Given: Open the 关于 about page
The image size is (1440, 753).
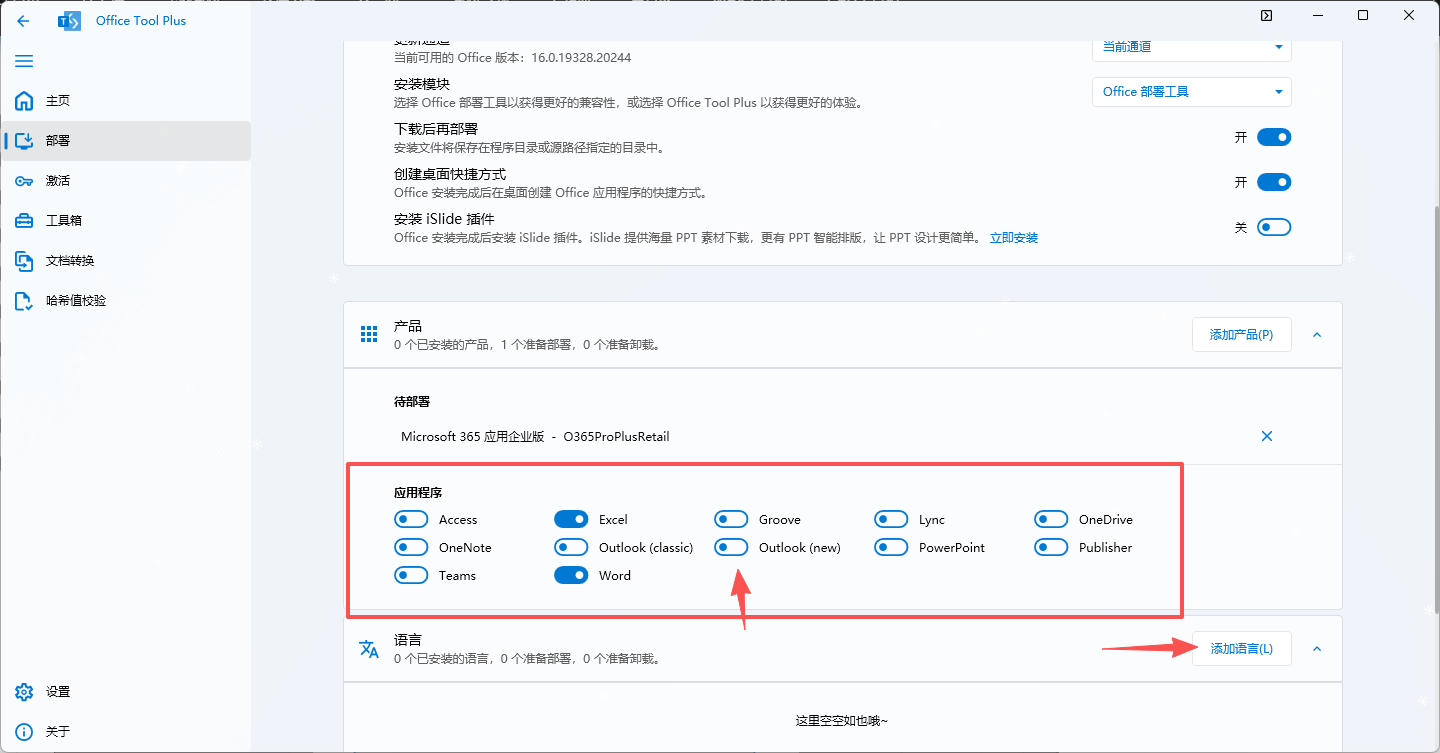Looking at the screenshot, I should 24,731.
